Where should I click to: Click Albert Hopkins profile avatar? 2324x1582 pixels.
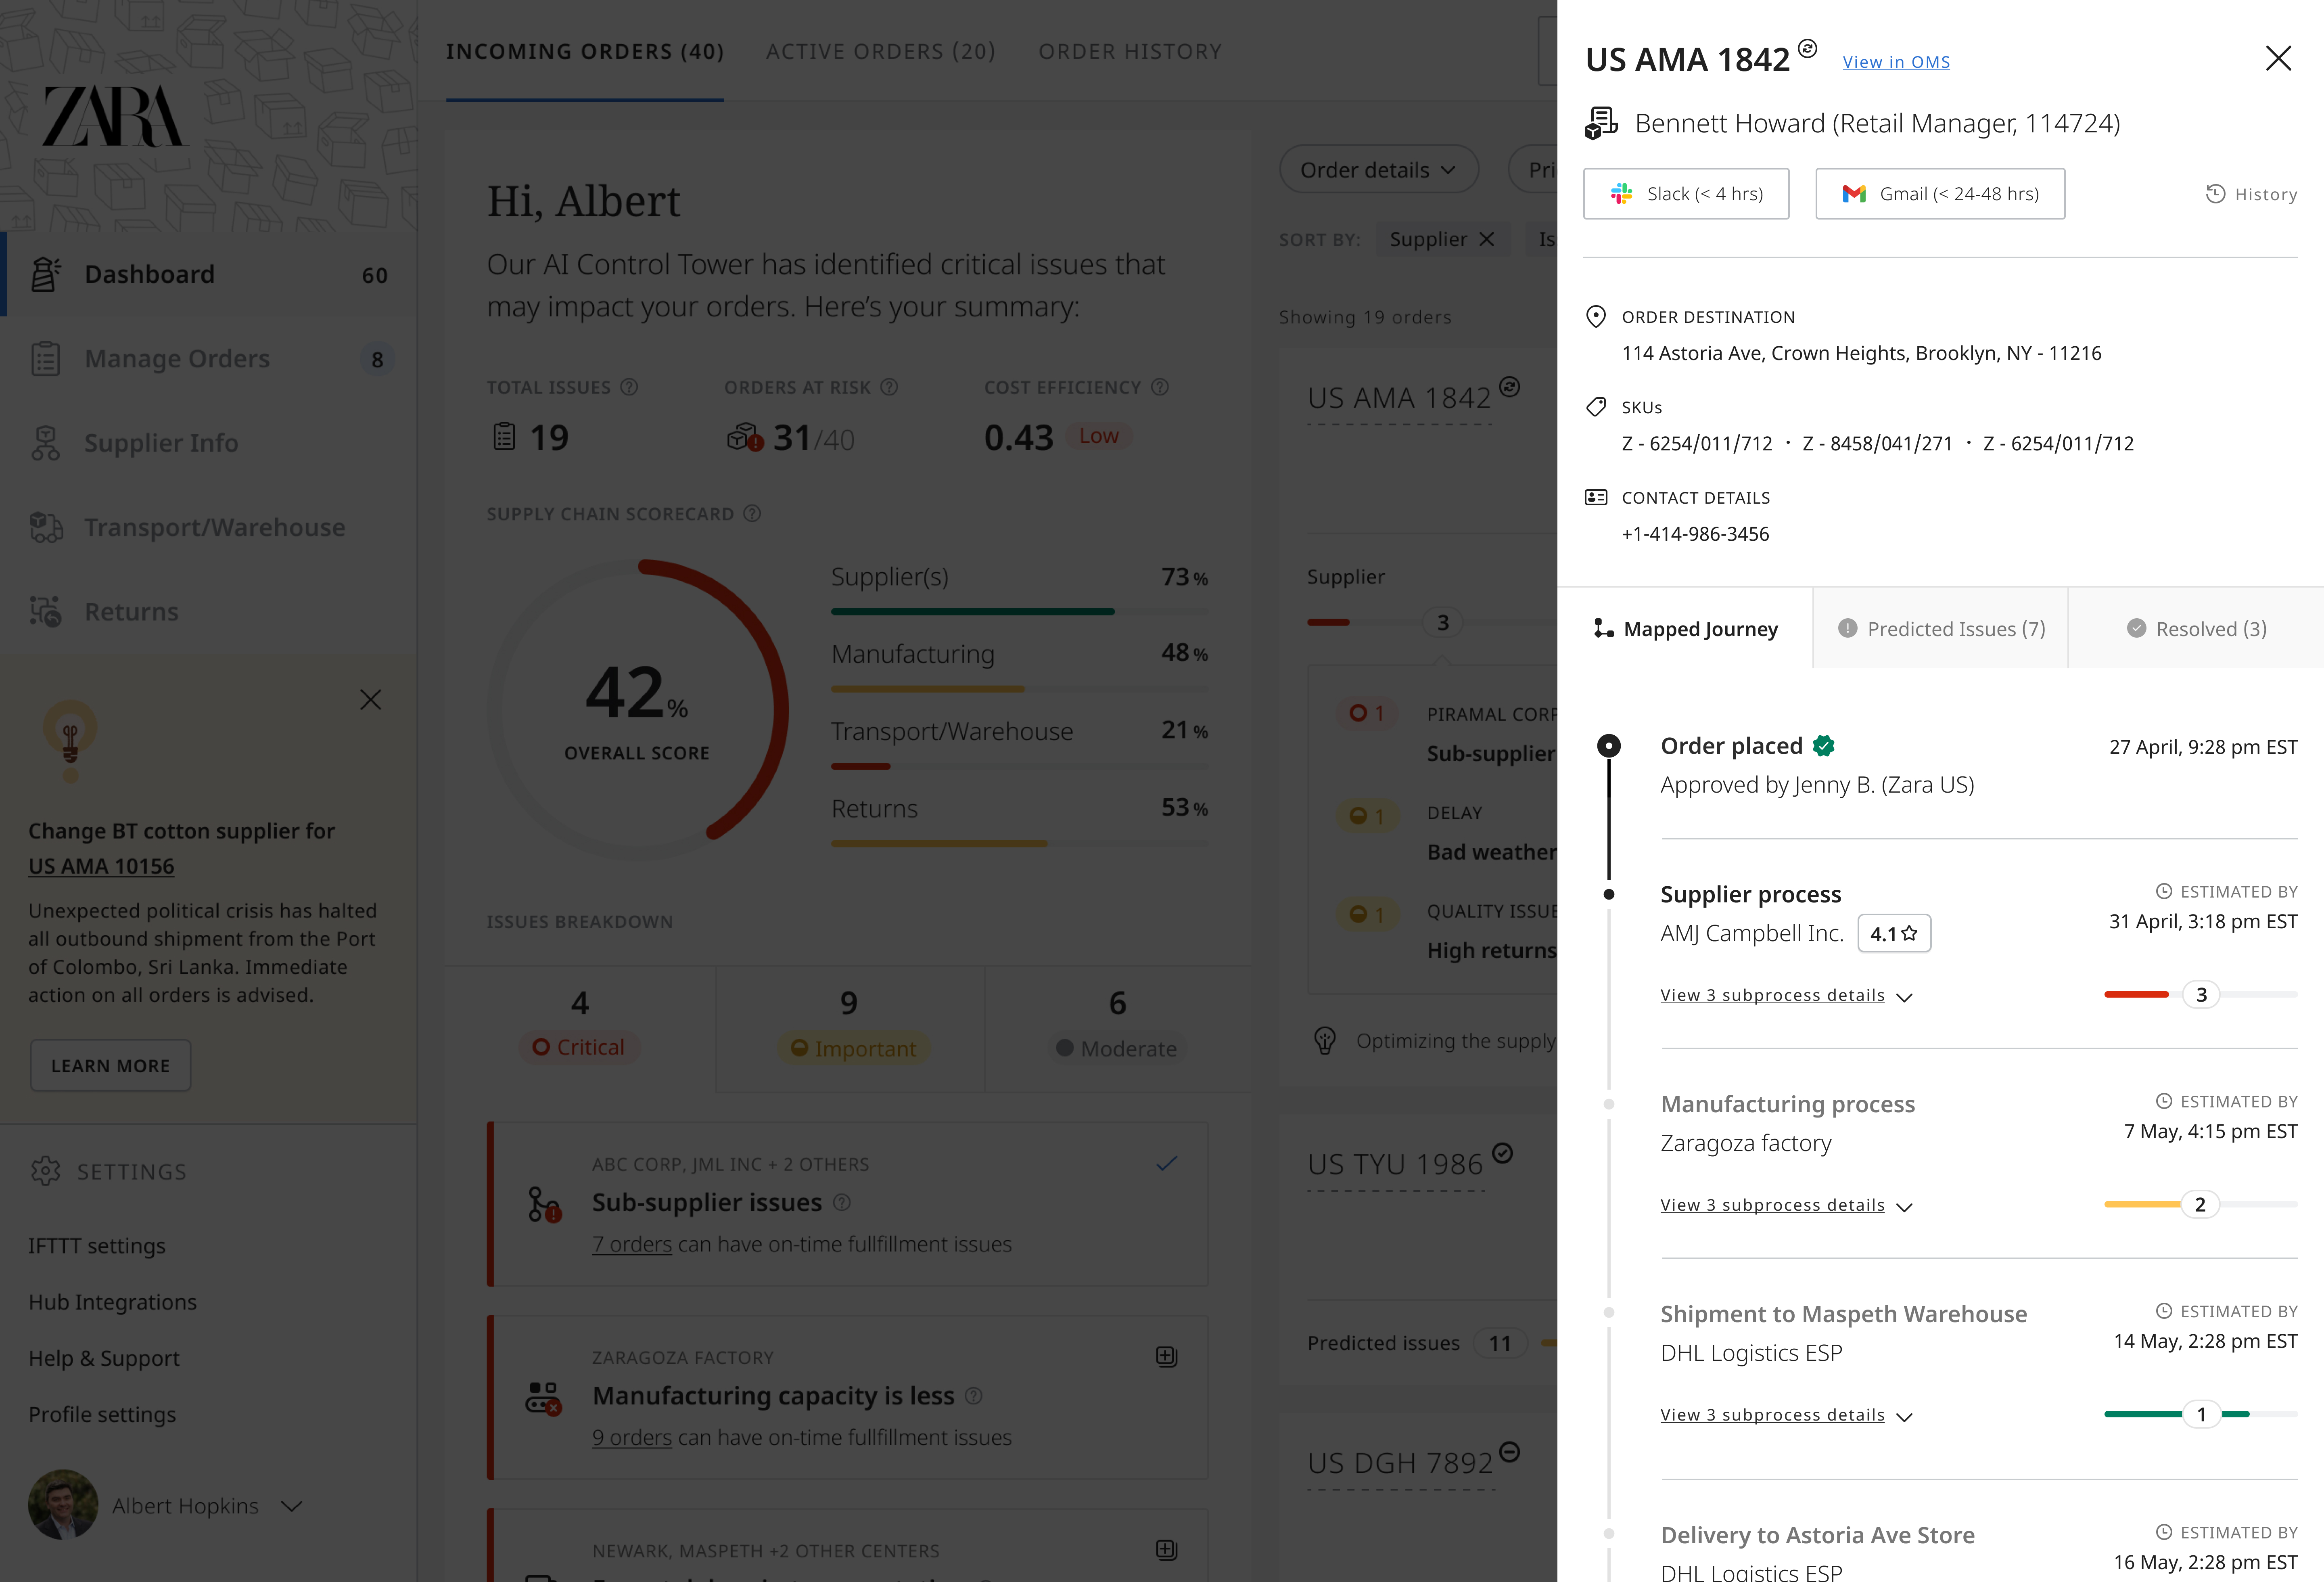(63, 1505)
